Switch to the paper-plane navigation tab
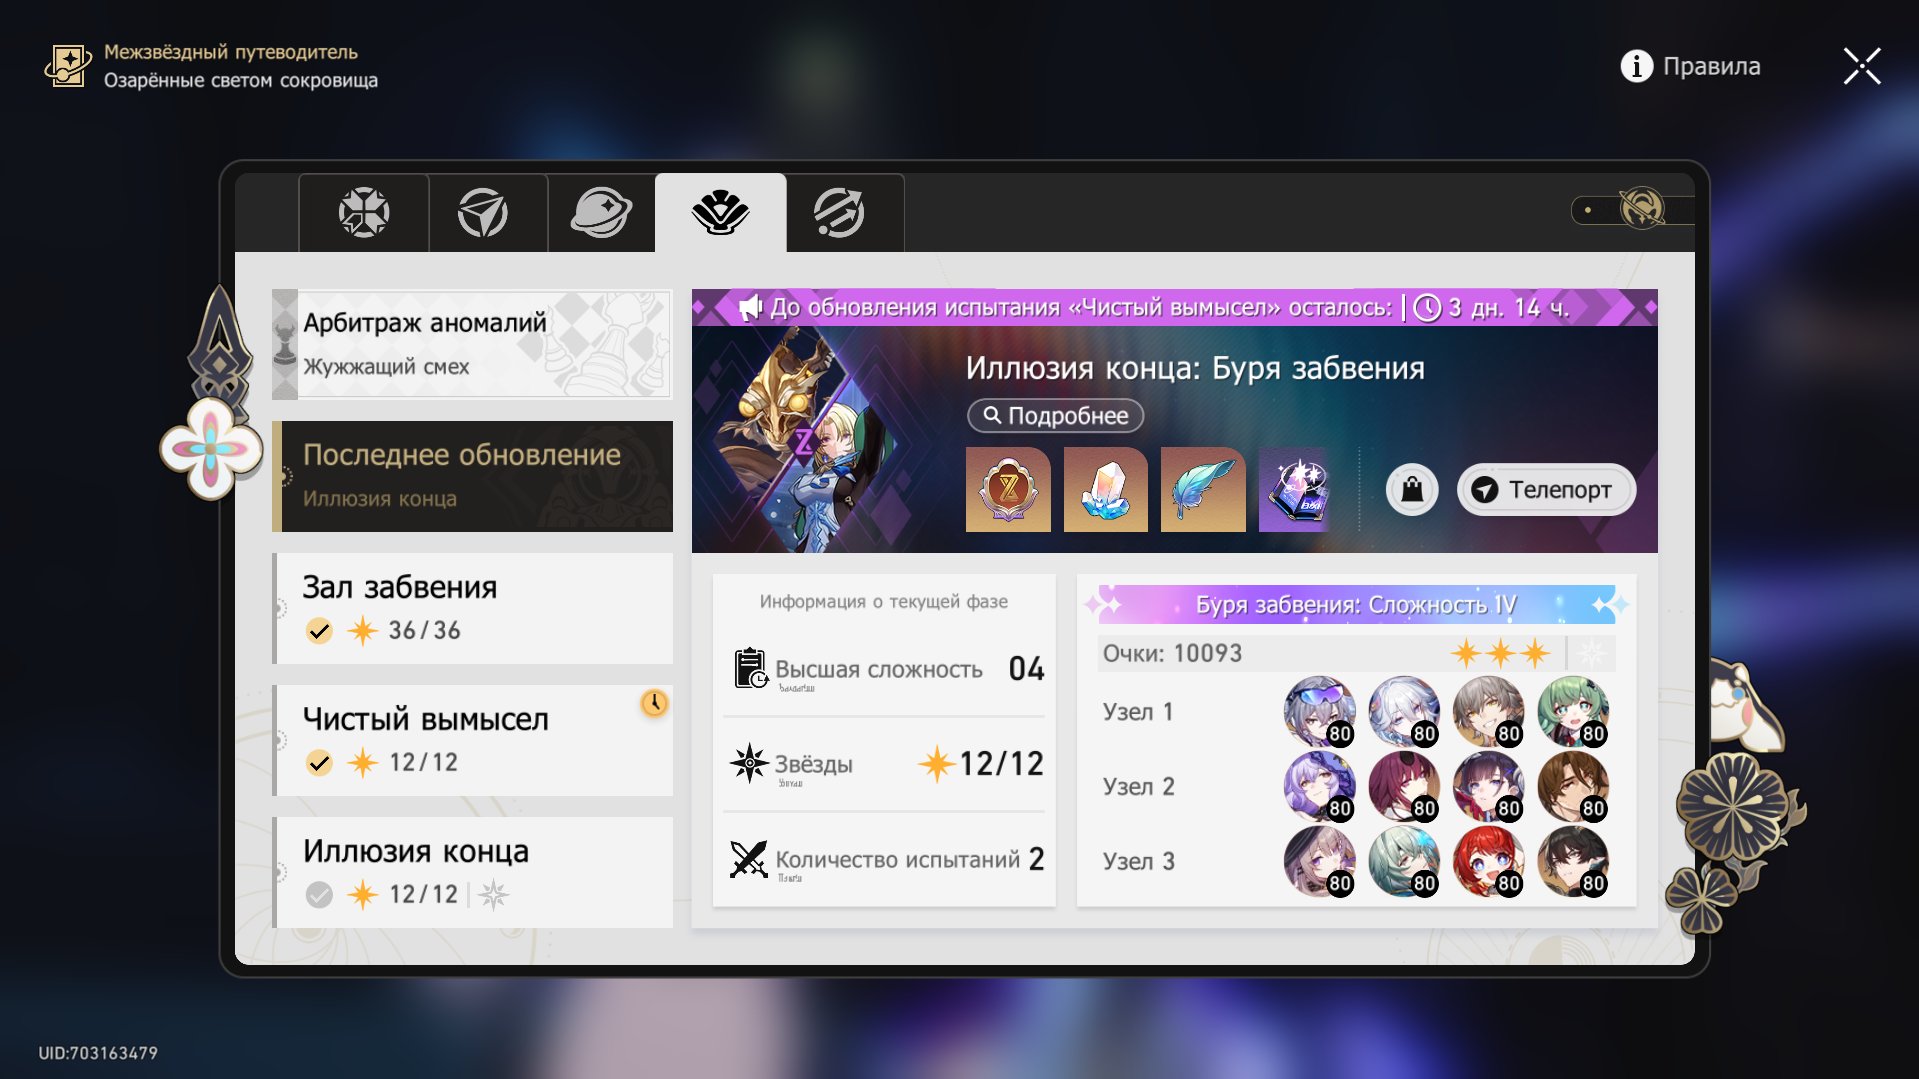Screen dimensions: 1919x1079 pos(483,212)
